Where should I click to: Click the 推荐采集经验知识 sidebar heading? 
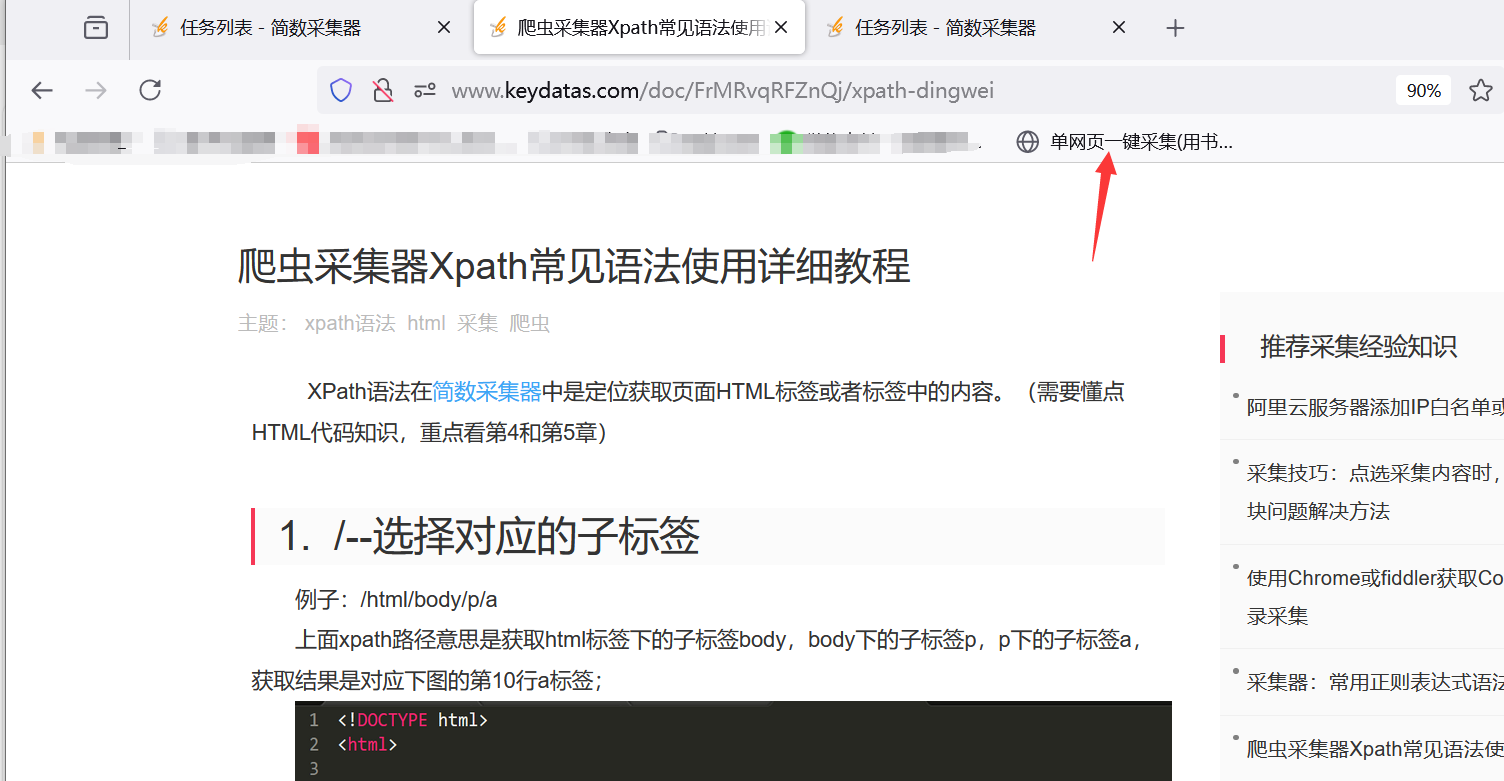[x=1358, y=347]
